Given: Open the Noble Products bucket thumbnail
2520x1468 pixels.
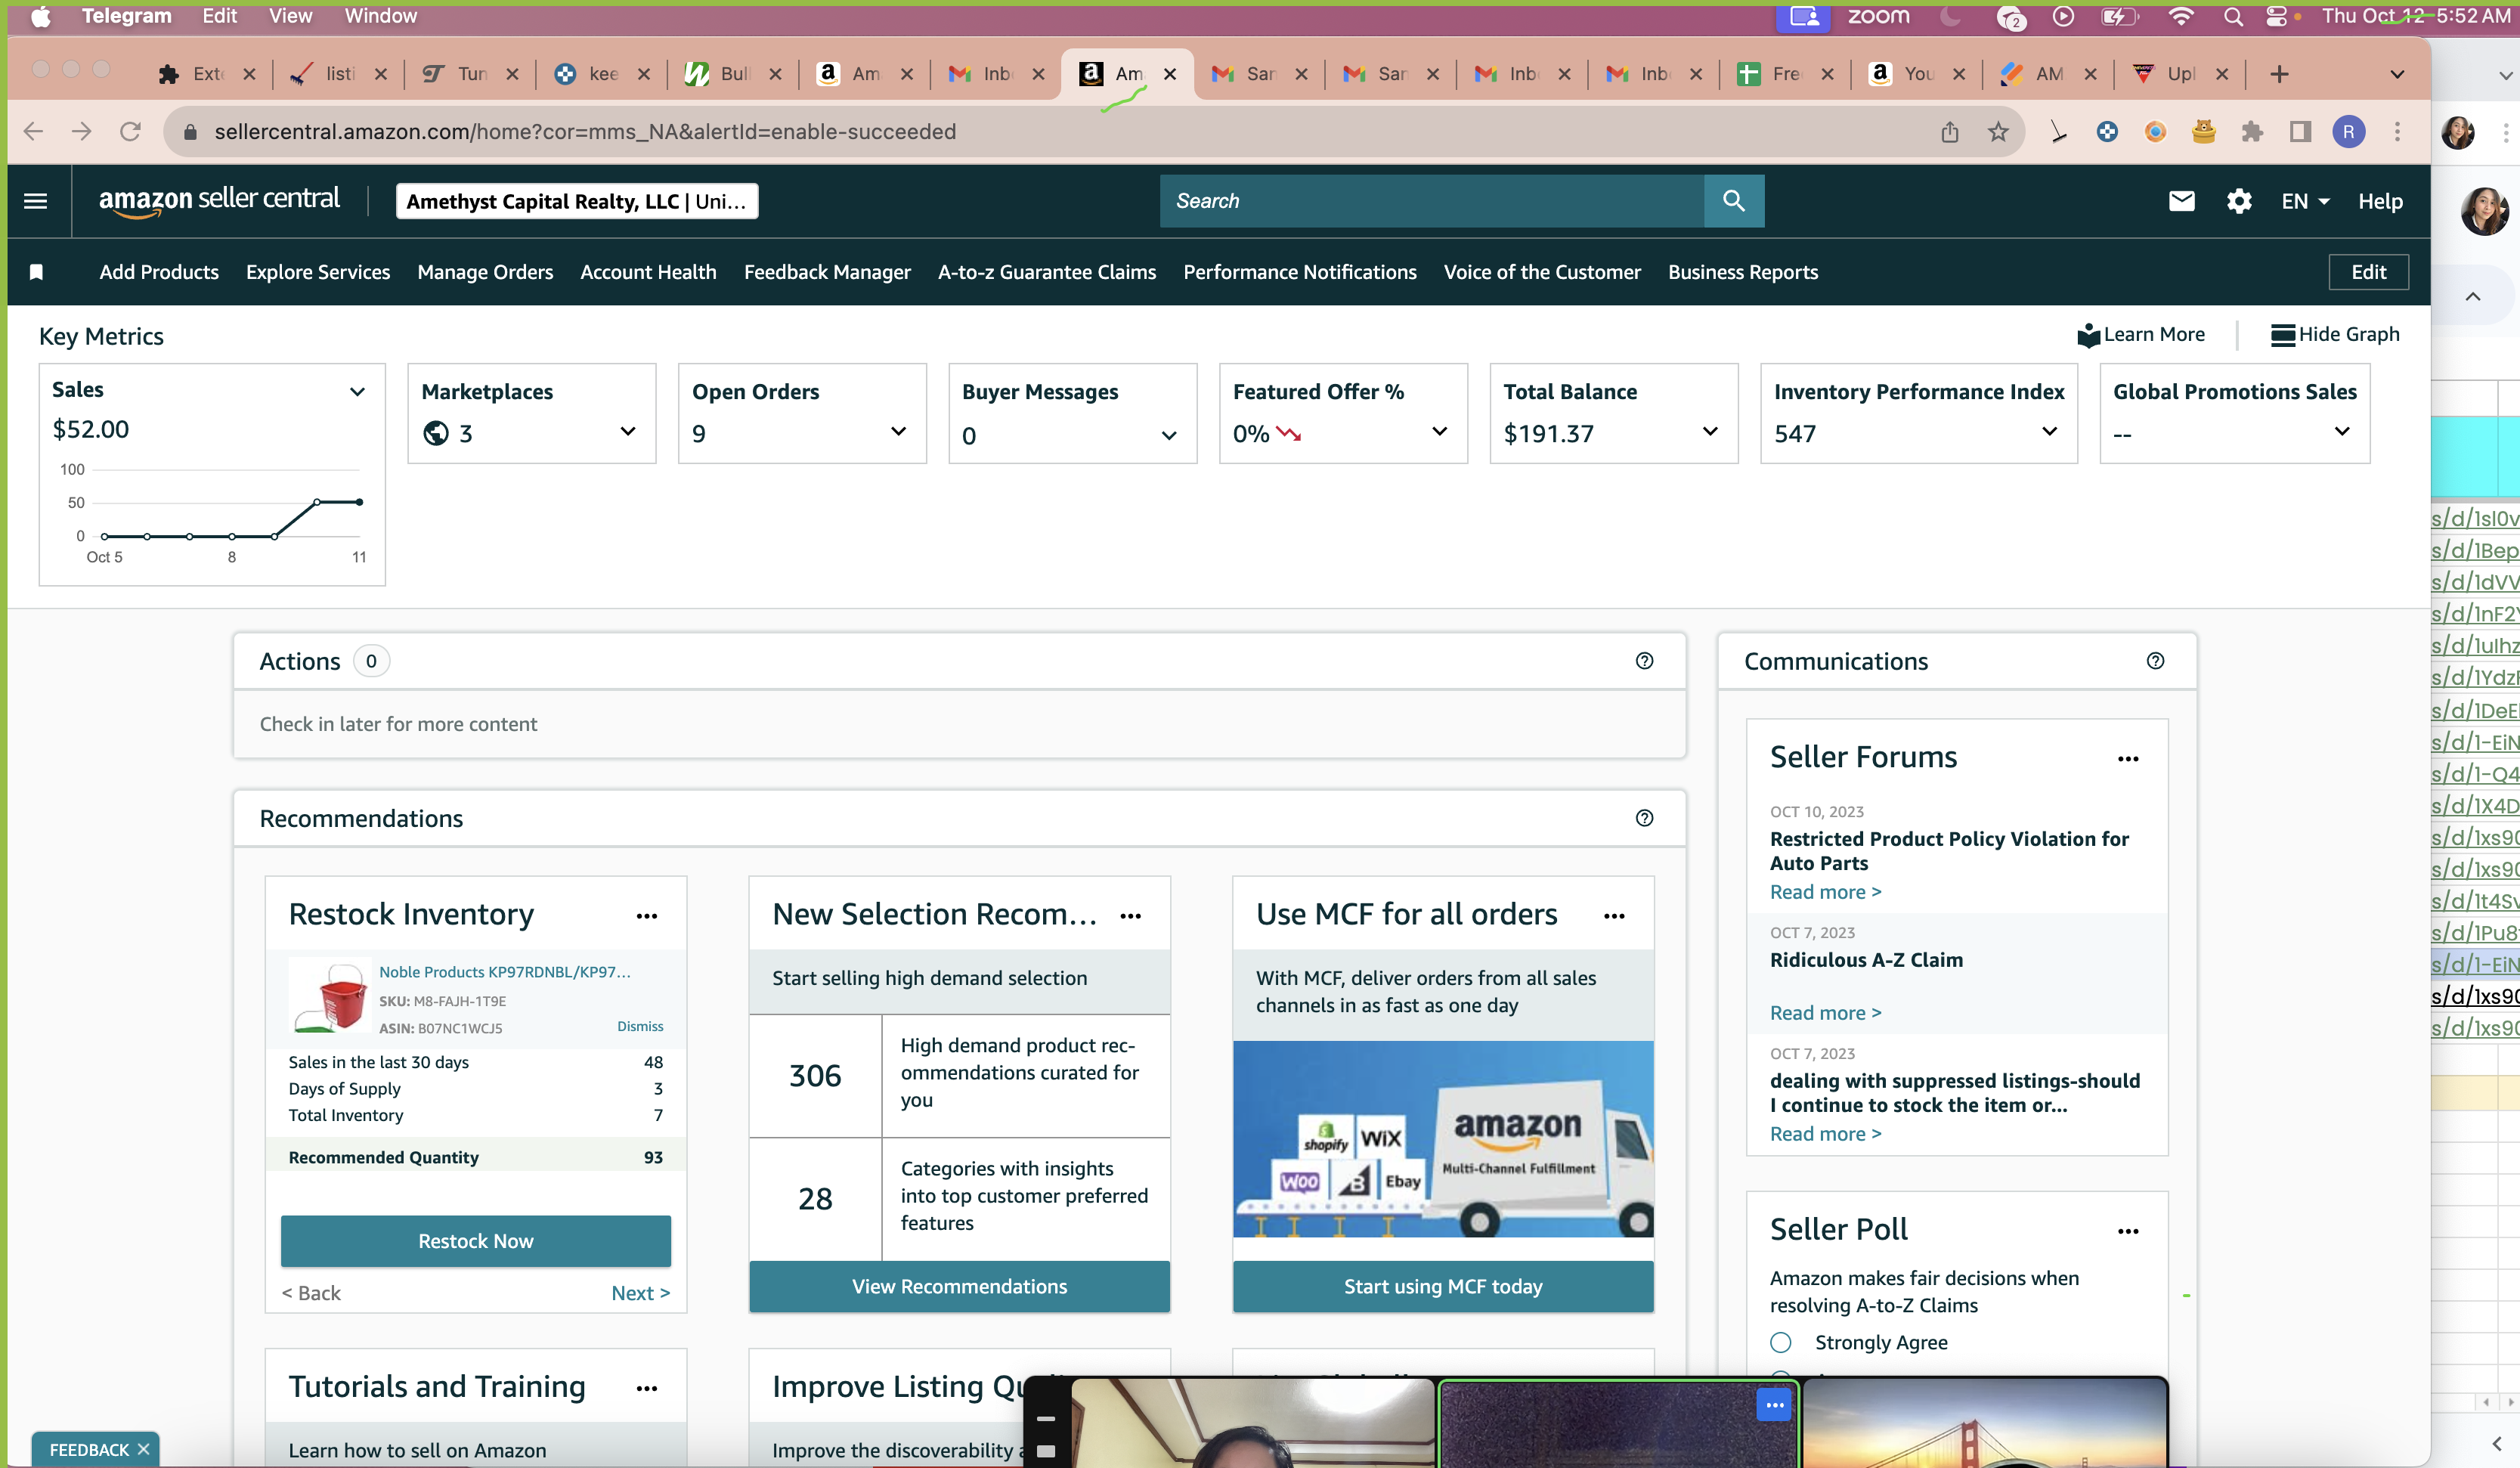Looking at the screenshot, I should (x=330, y=997).
